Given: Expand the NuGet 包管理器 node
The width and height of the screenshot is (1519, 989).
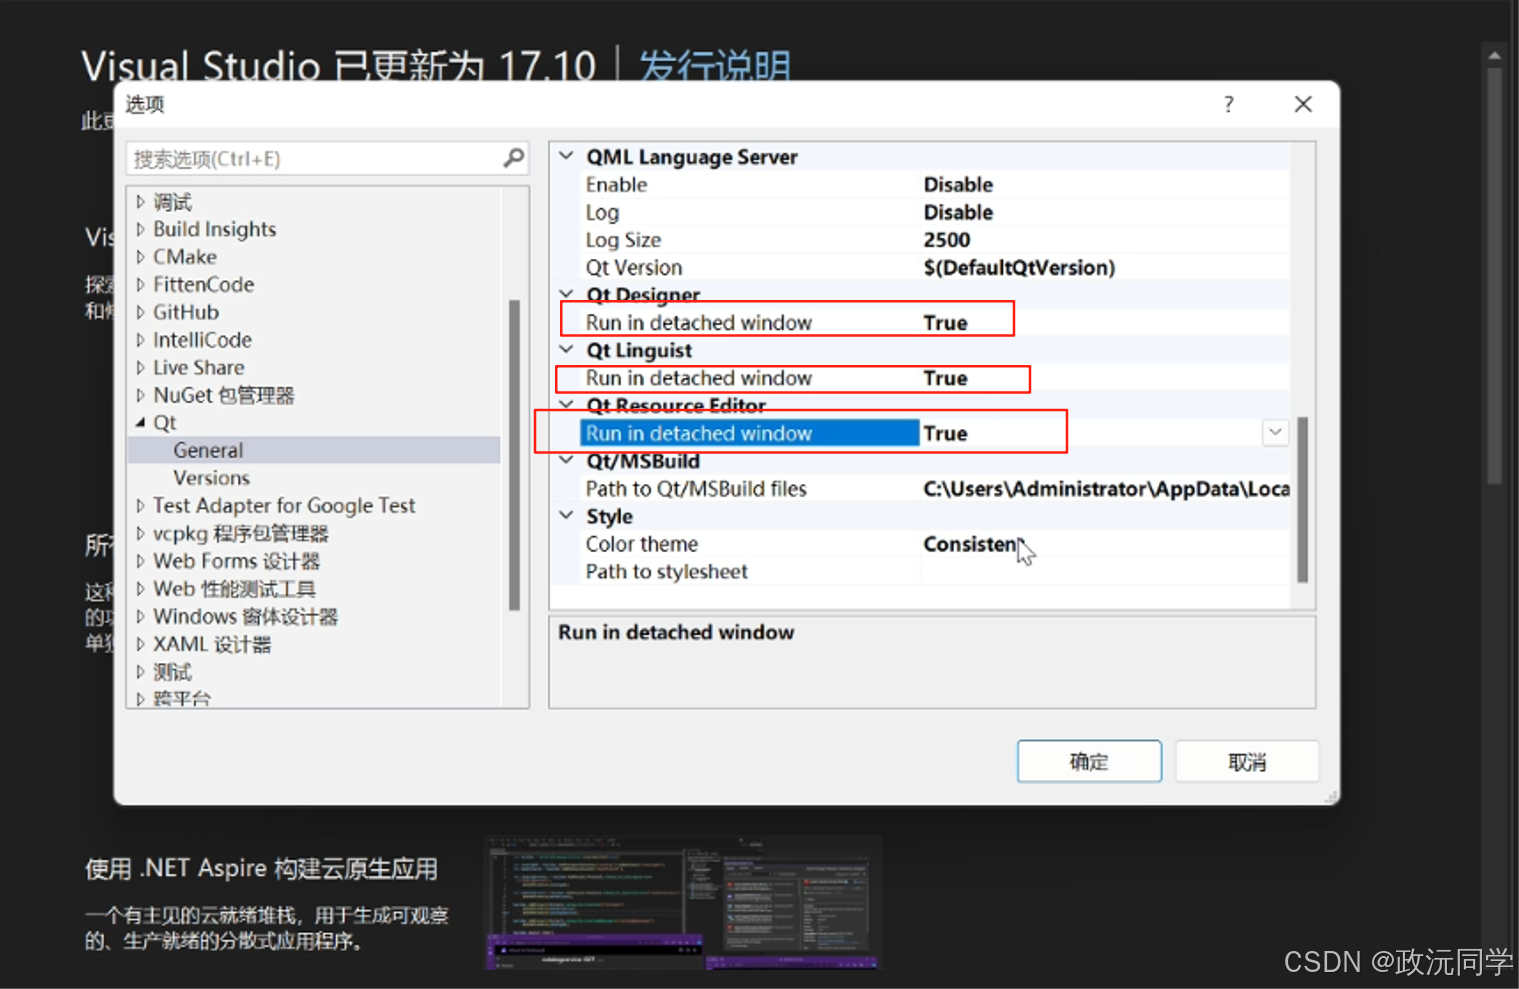Looking at the screenshot, I should 140,395.
